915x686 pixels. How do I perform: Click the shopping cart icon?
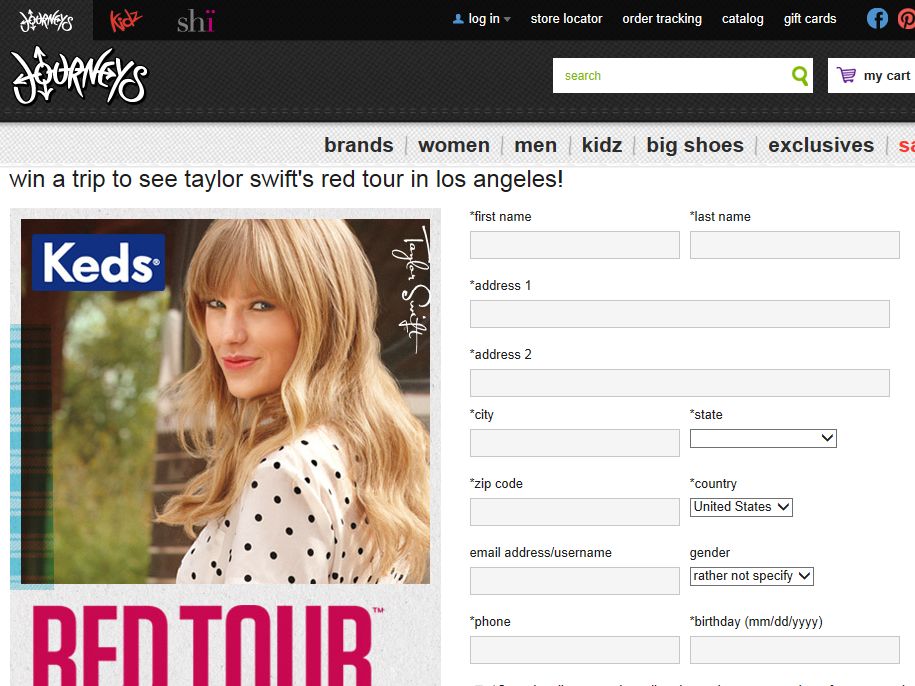[x=846, y=75]
